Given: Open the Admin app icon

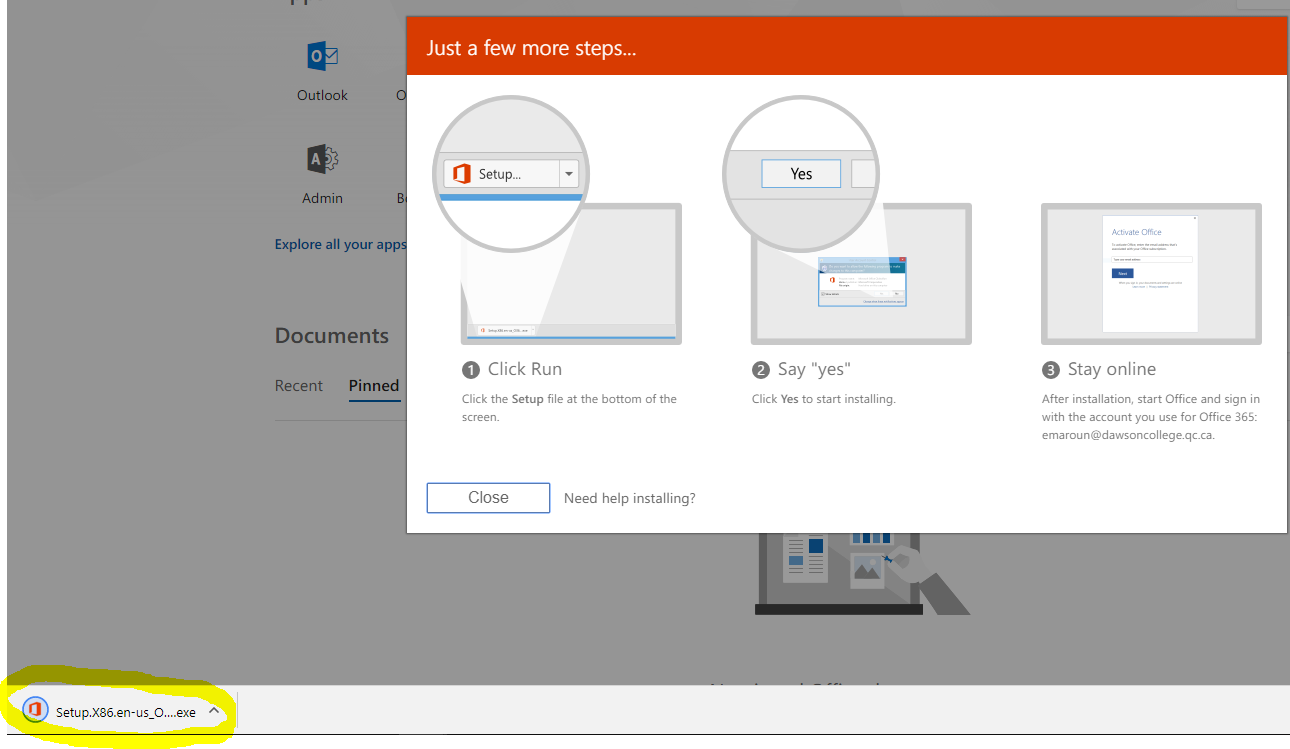Looking at the screenshot, I should [323, 160].
